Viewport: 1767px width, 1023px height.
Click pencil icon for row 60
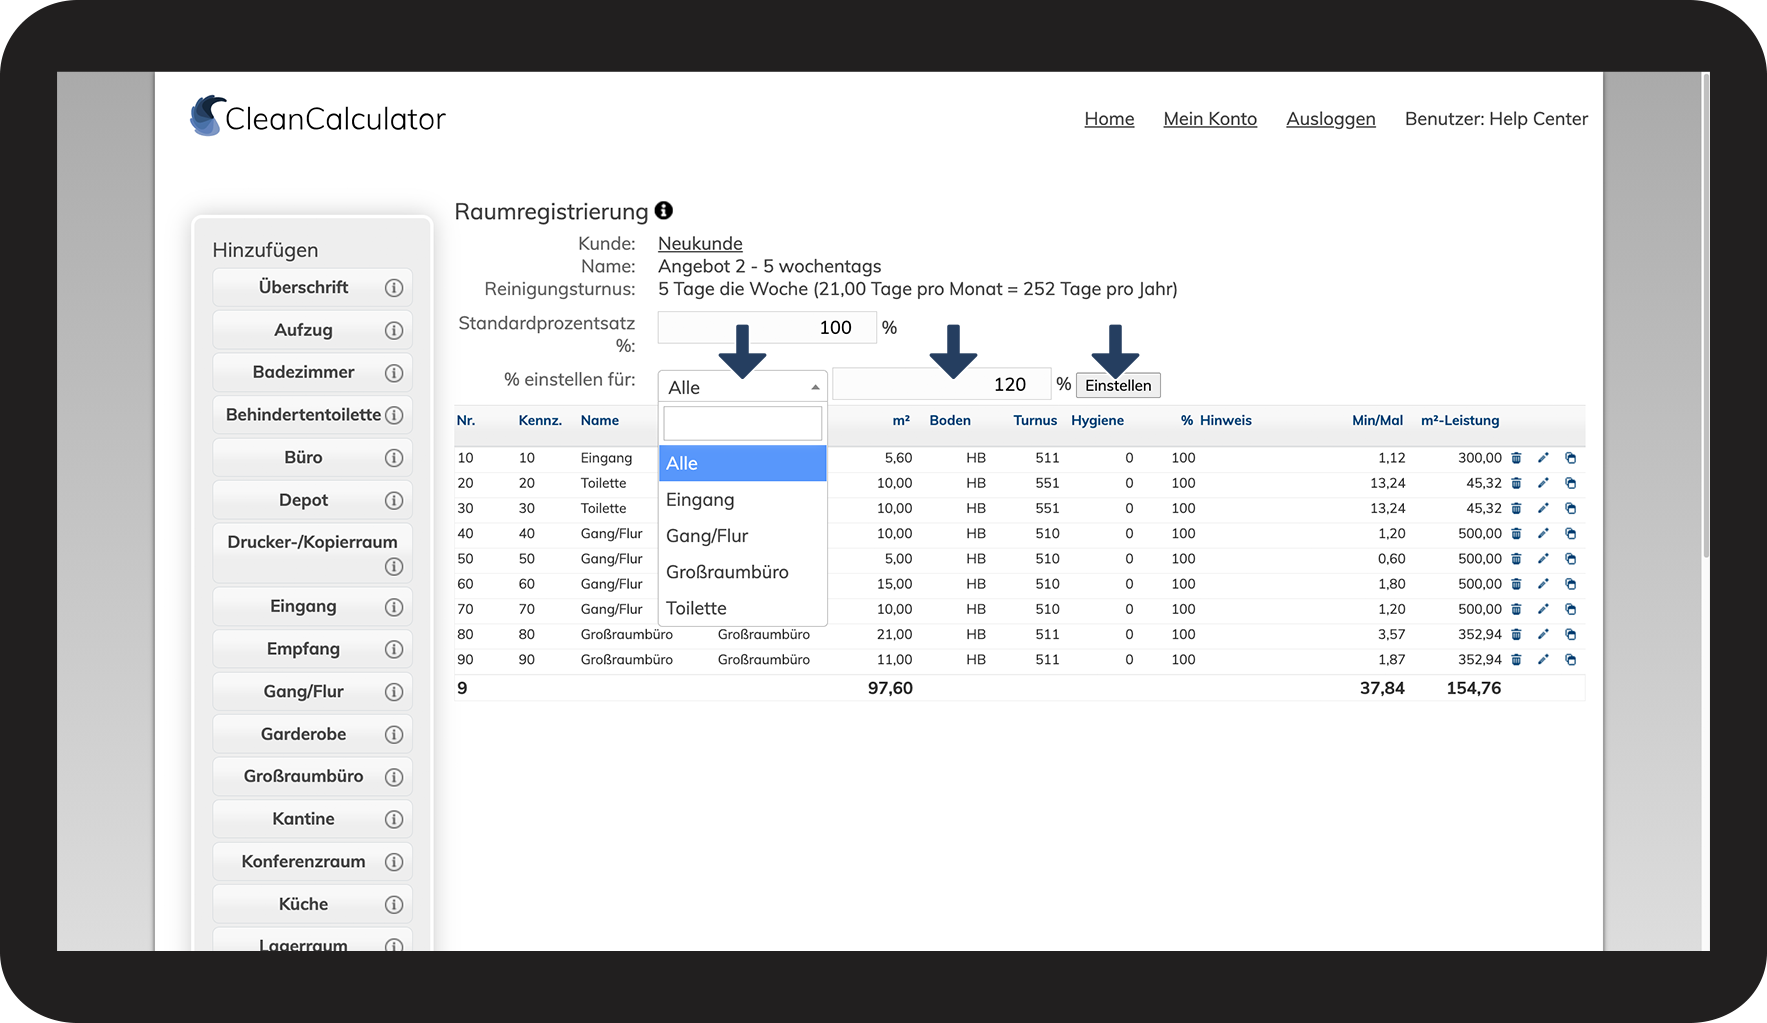tap(1543, 584)
